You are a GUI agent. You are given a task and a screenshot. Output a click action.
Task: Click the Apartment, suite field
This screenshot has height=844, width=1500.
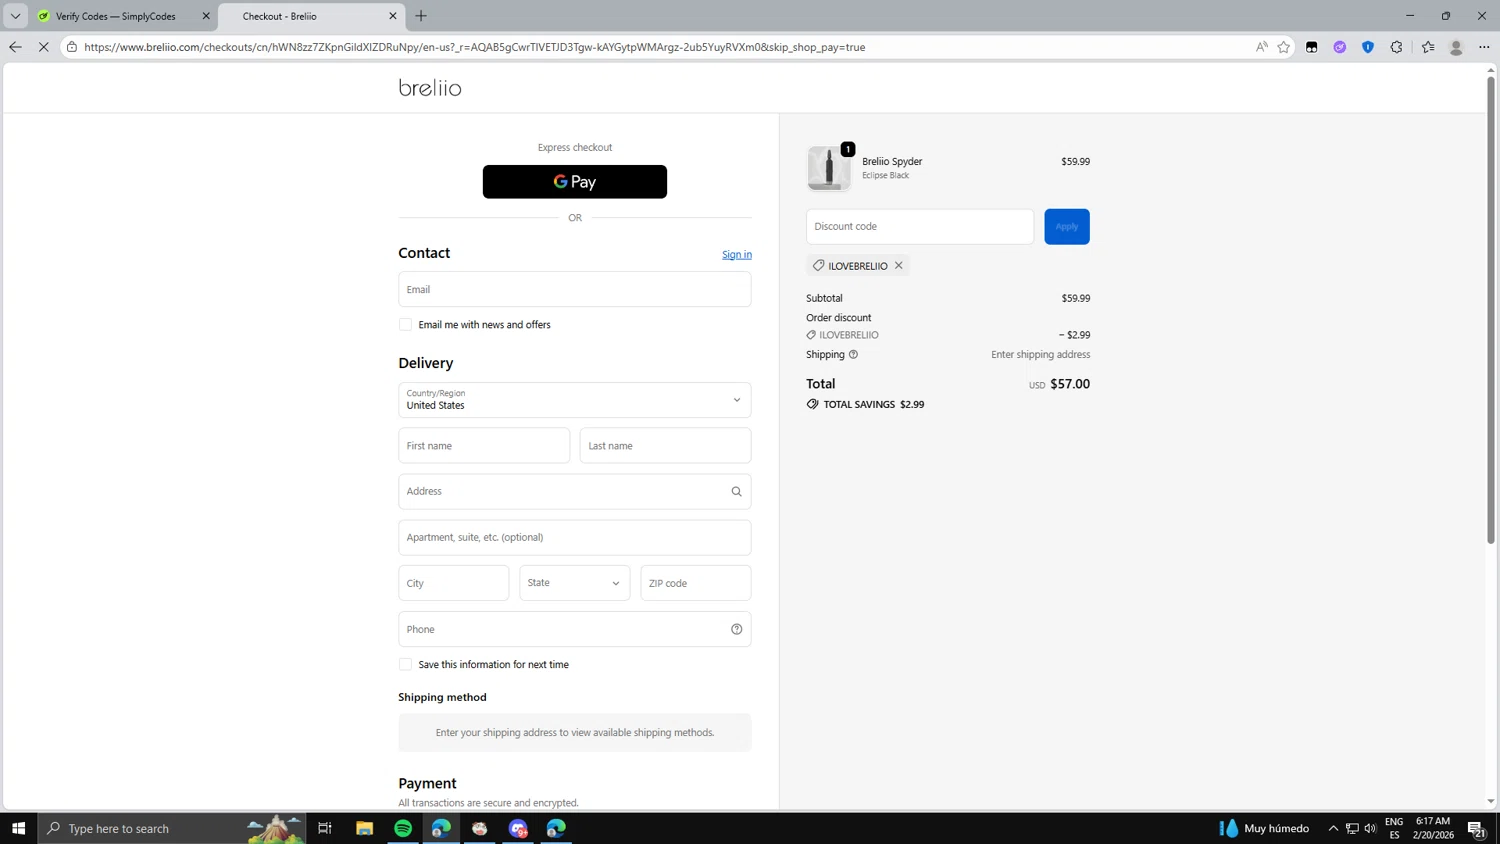(x=575, y=538)
